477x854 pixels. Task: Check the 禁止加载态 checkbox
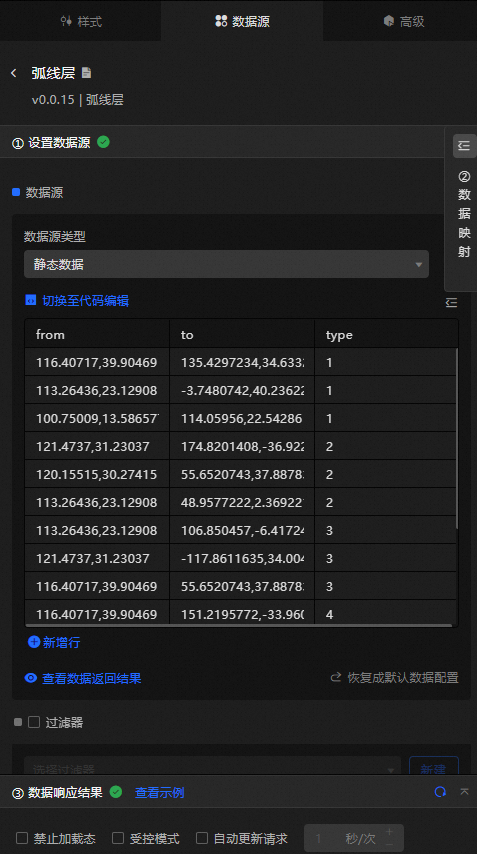point(22,838)
